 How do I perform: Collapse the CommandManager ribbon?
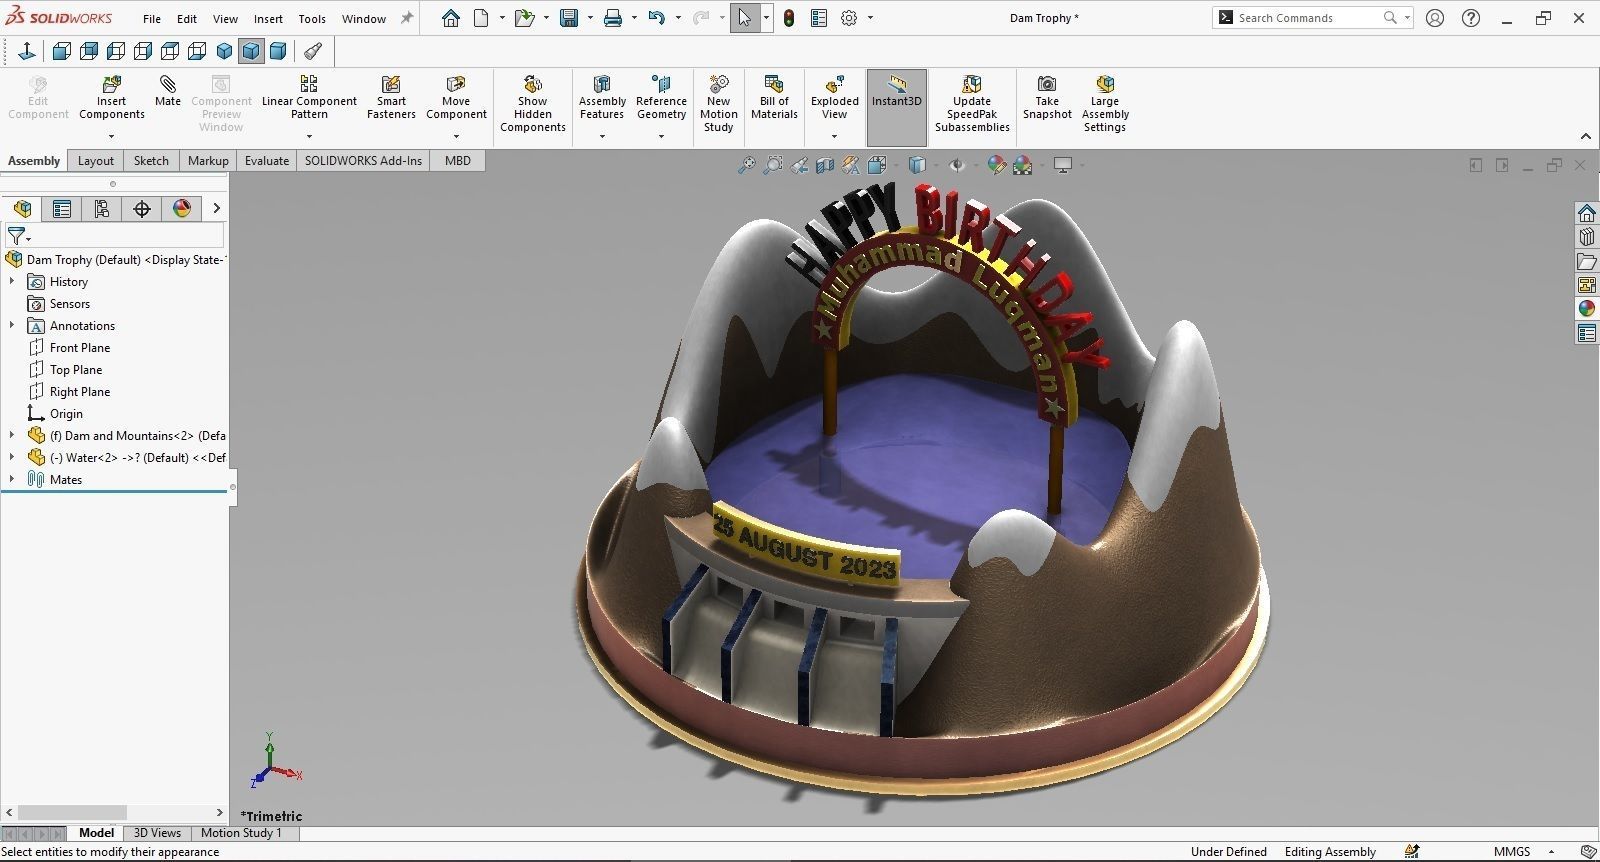click(1585, 137)
